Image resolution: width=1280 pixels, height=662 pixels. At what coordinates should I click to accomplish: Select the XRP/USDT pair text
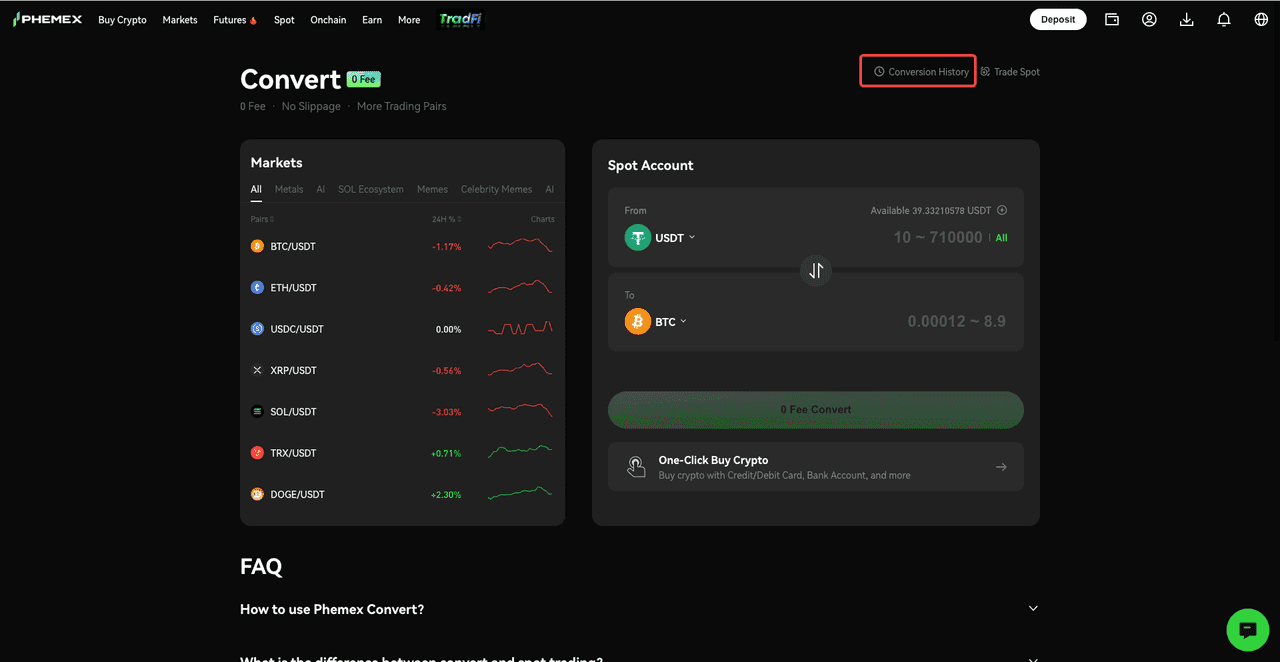293,370
